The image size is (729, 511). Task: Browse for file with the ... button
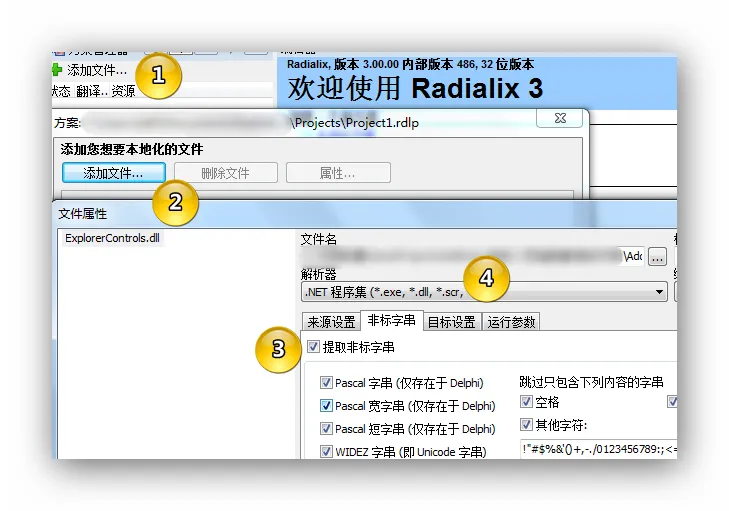click(657, 257)
